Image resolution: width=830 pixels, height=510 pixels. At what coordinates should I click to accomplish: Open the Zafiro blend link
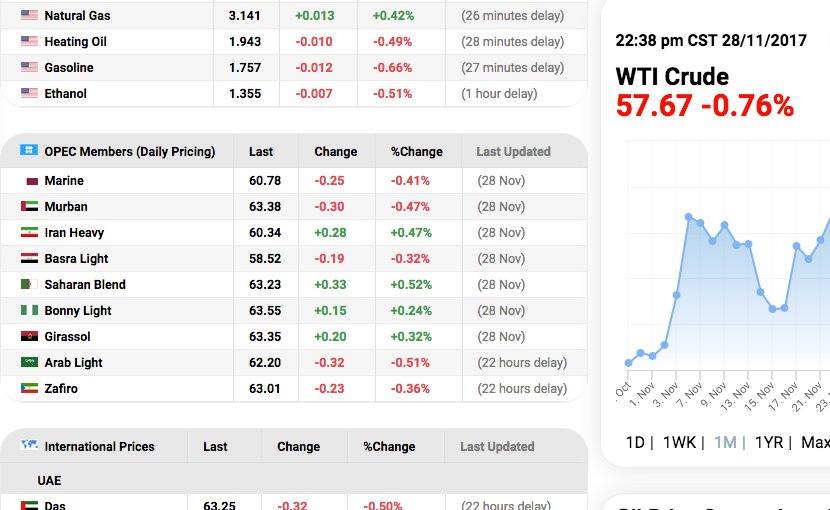[x=61, y=388]
